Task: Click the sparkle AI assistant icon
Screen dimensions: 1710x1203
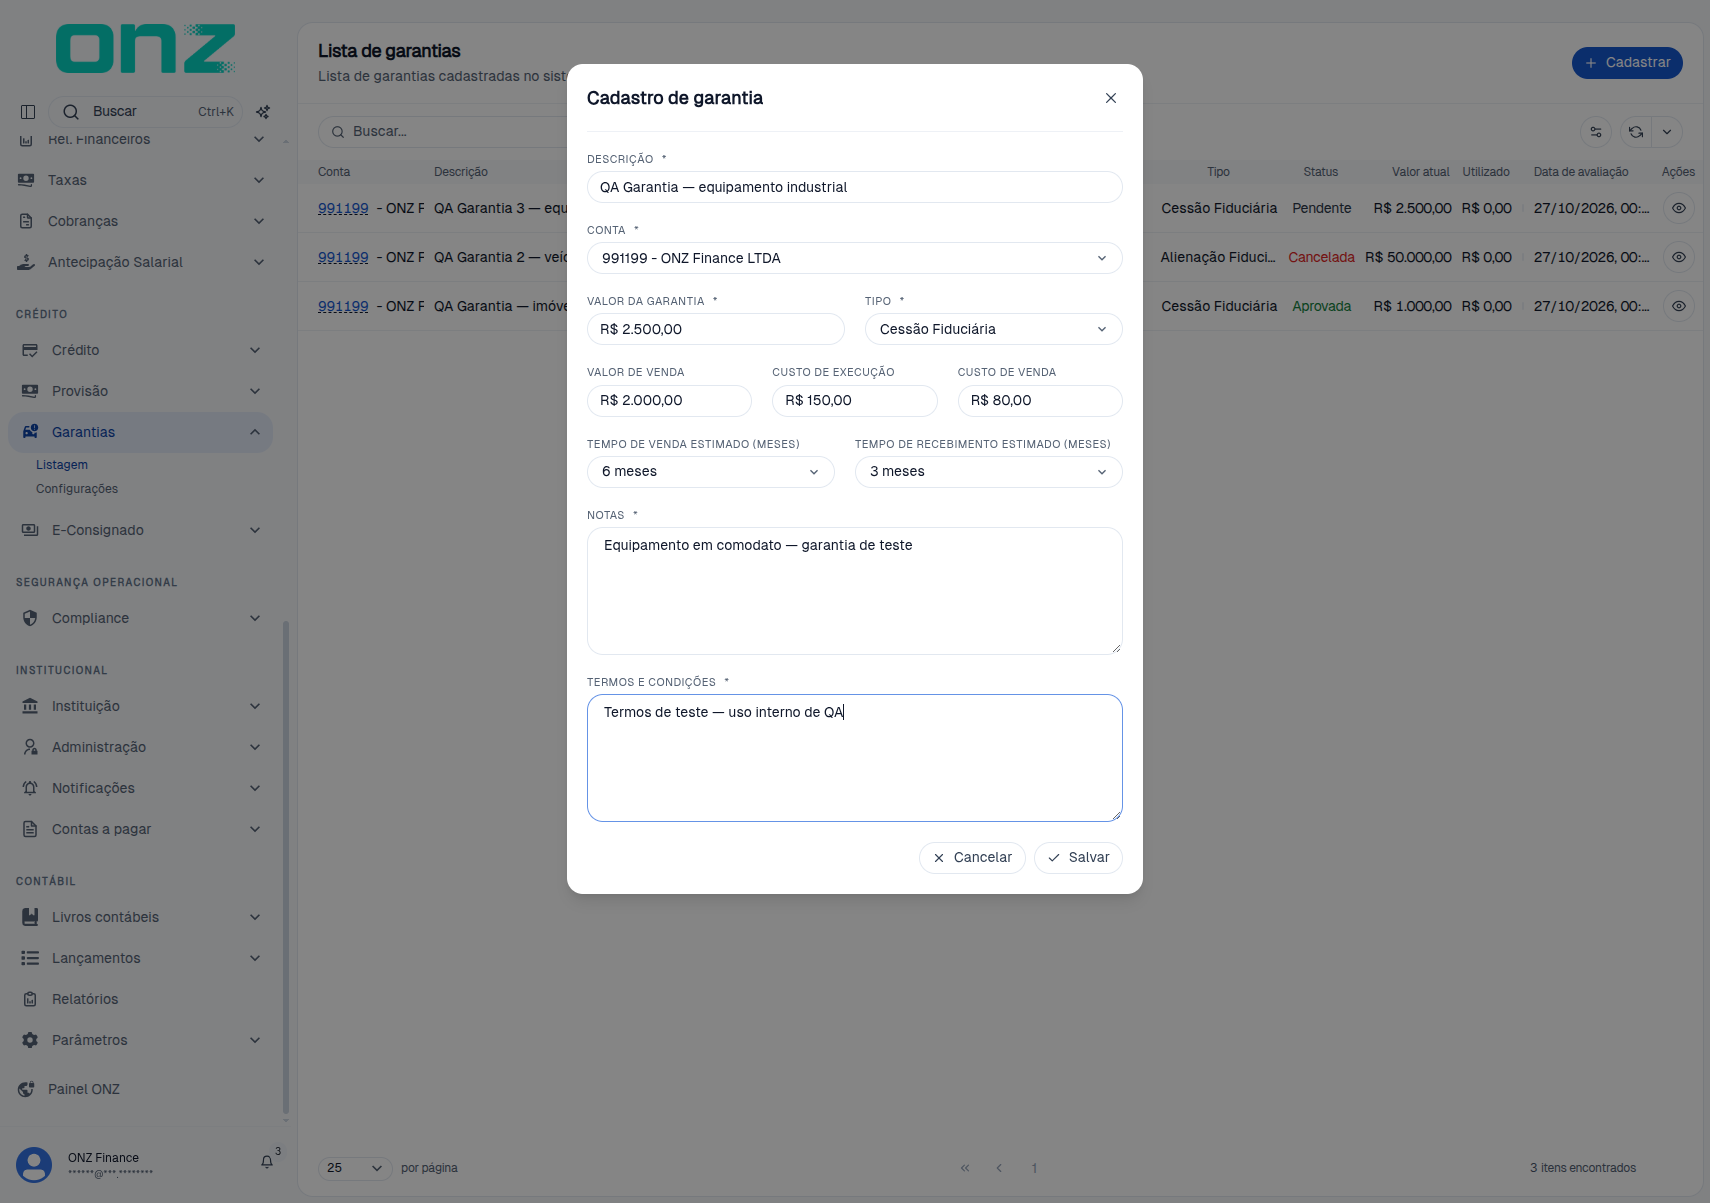Action: pos(263,112)
